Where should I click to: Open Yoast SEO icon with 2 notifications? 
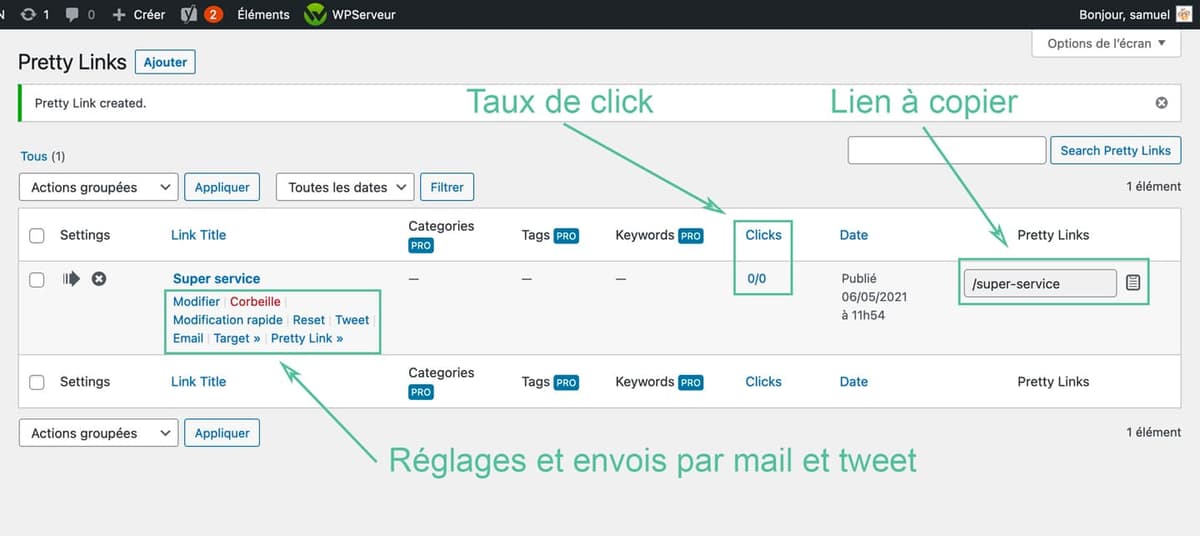click(201, 15)
